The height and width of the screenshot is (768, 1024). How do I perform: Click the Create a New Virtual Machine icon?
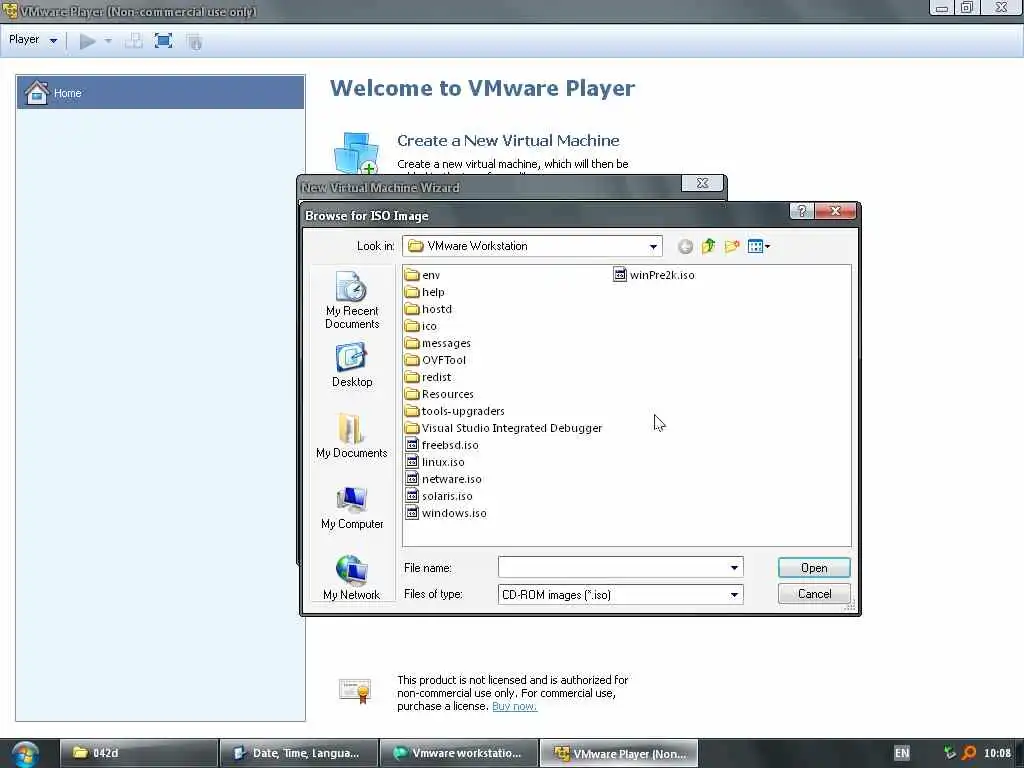tap(357, 153)
